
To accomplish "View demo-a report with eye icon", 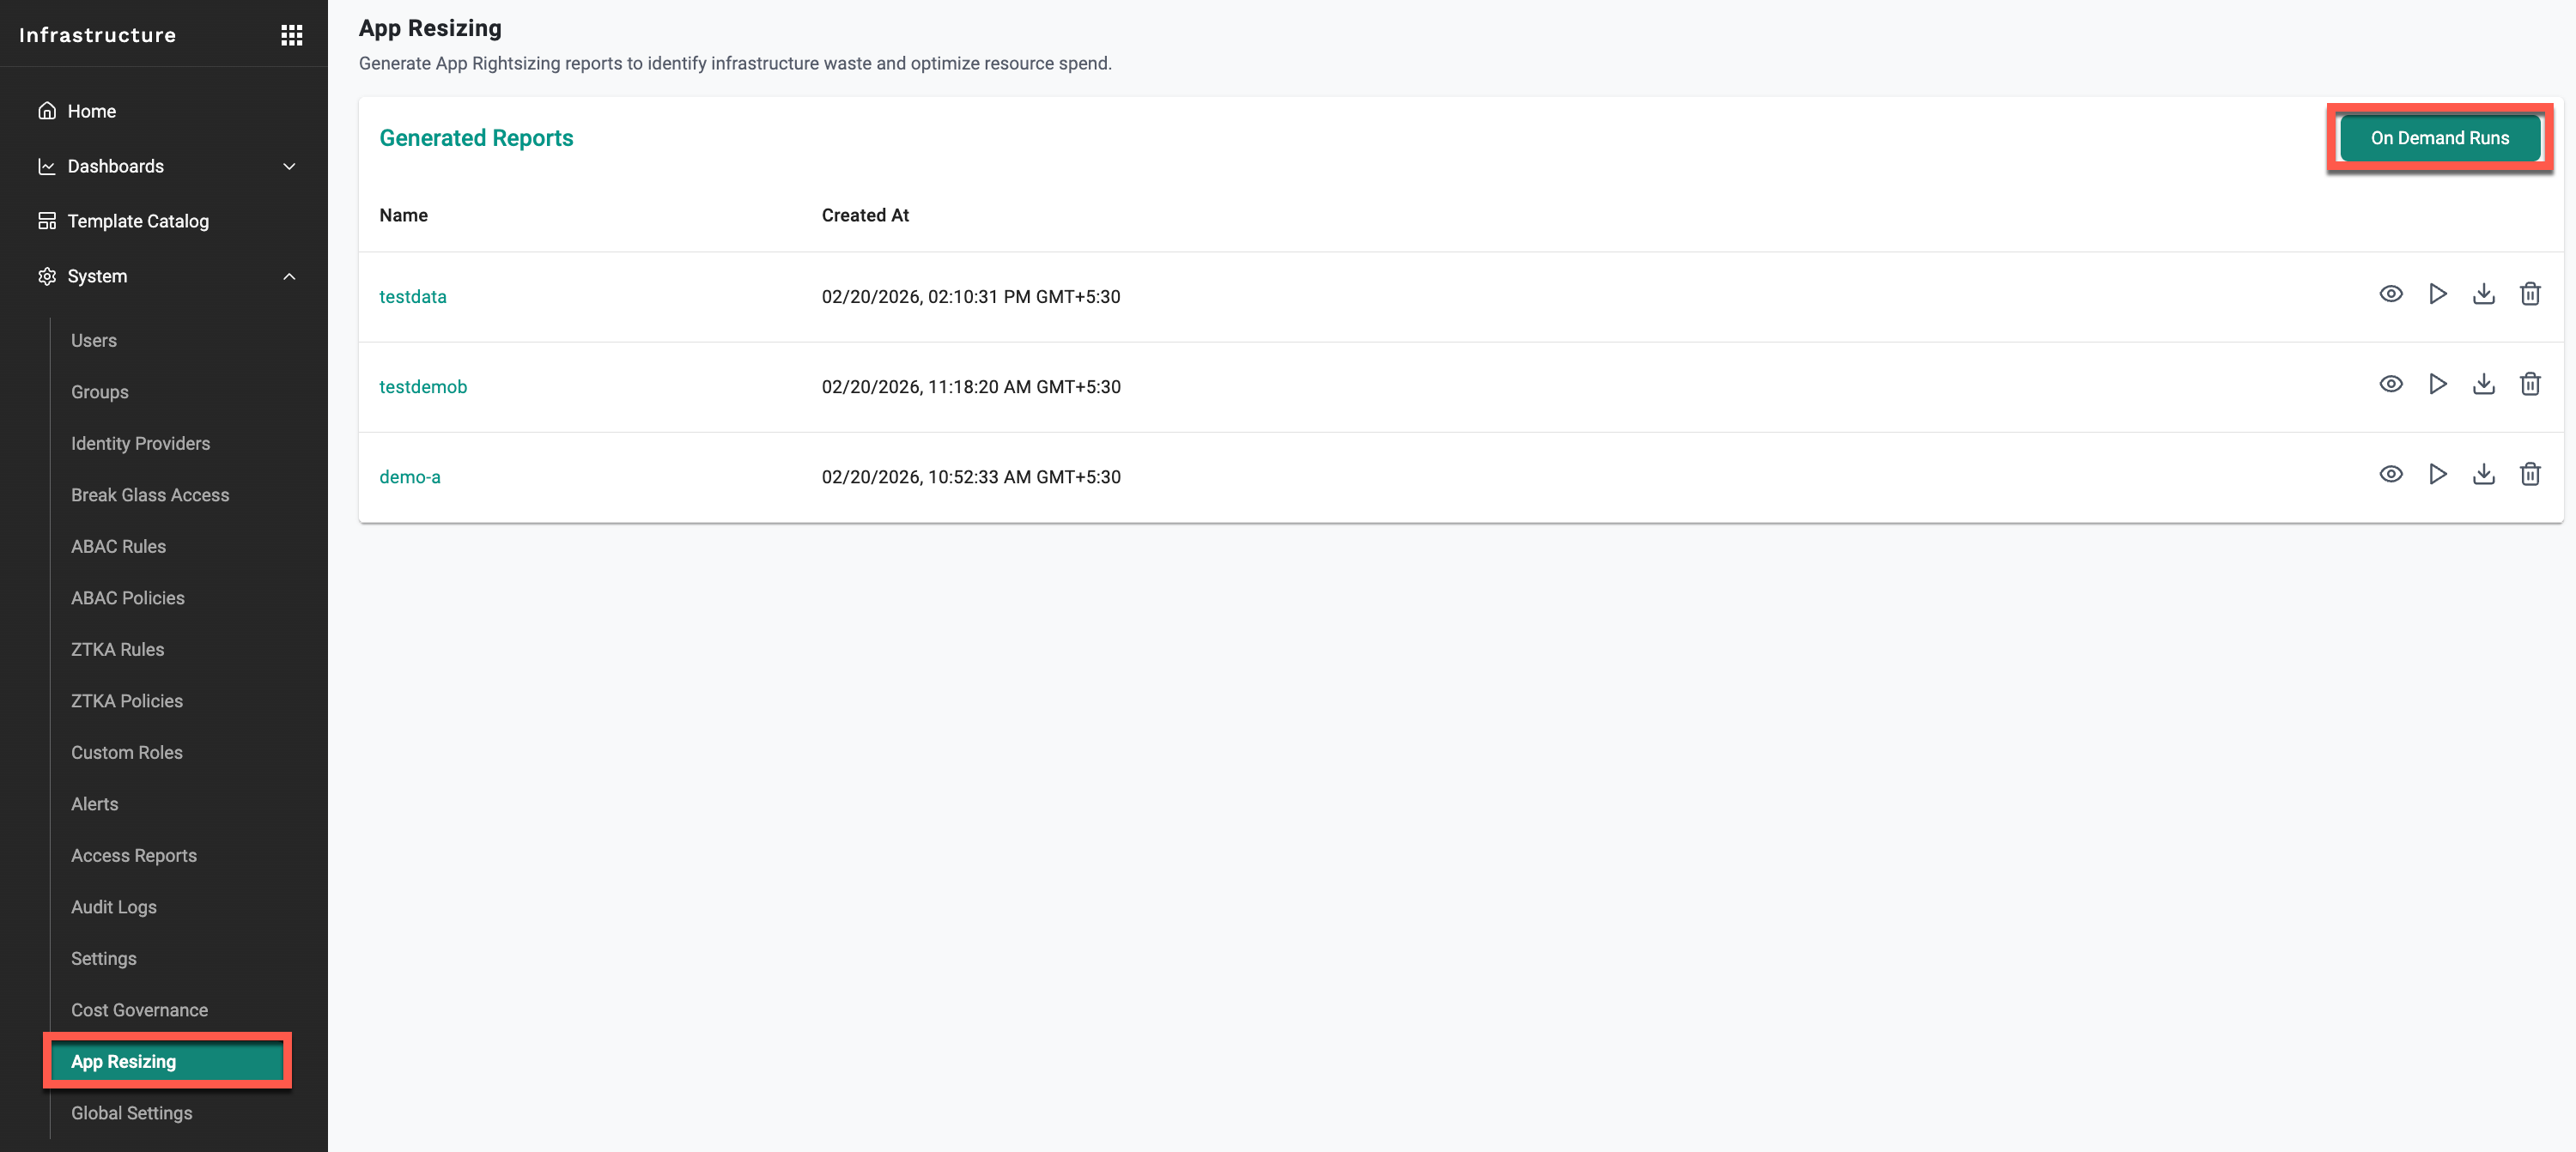I will (2390, 474).
